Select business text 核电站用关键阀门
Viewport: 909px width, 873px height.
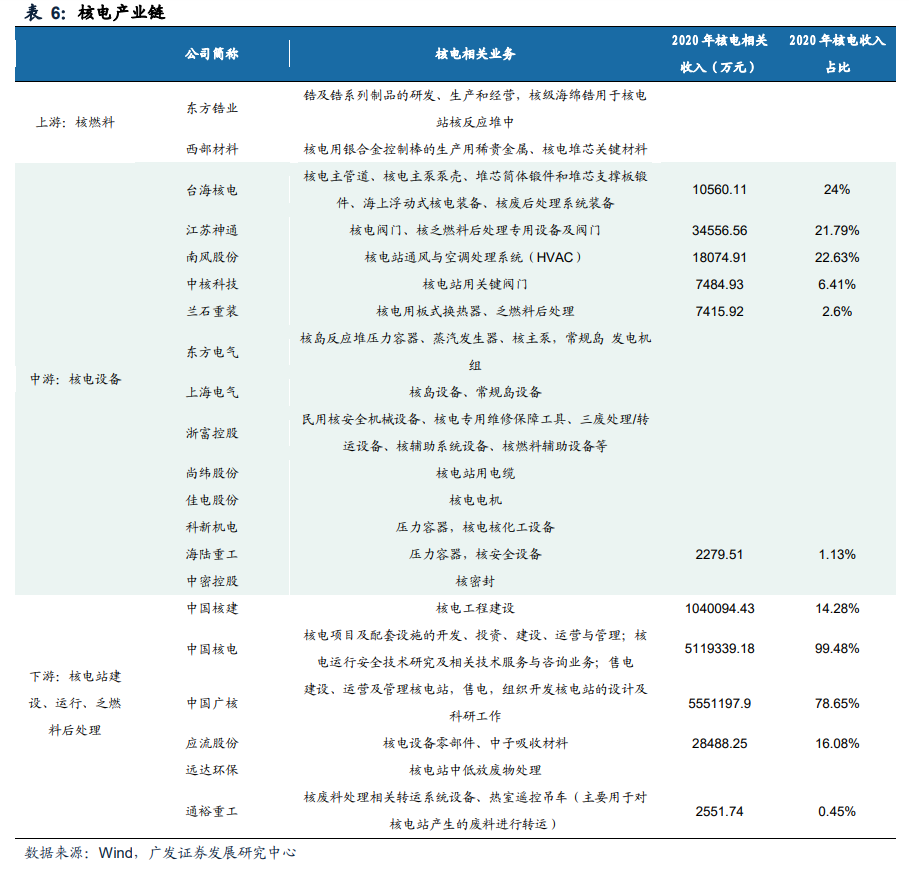click(475, 284)
